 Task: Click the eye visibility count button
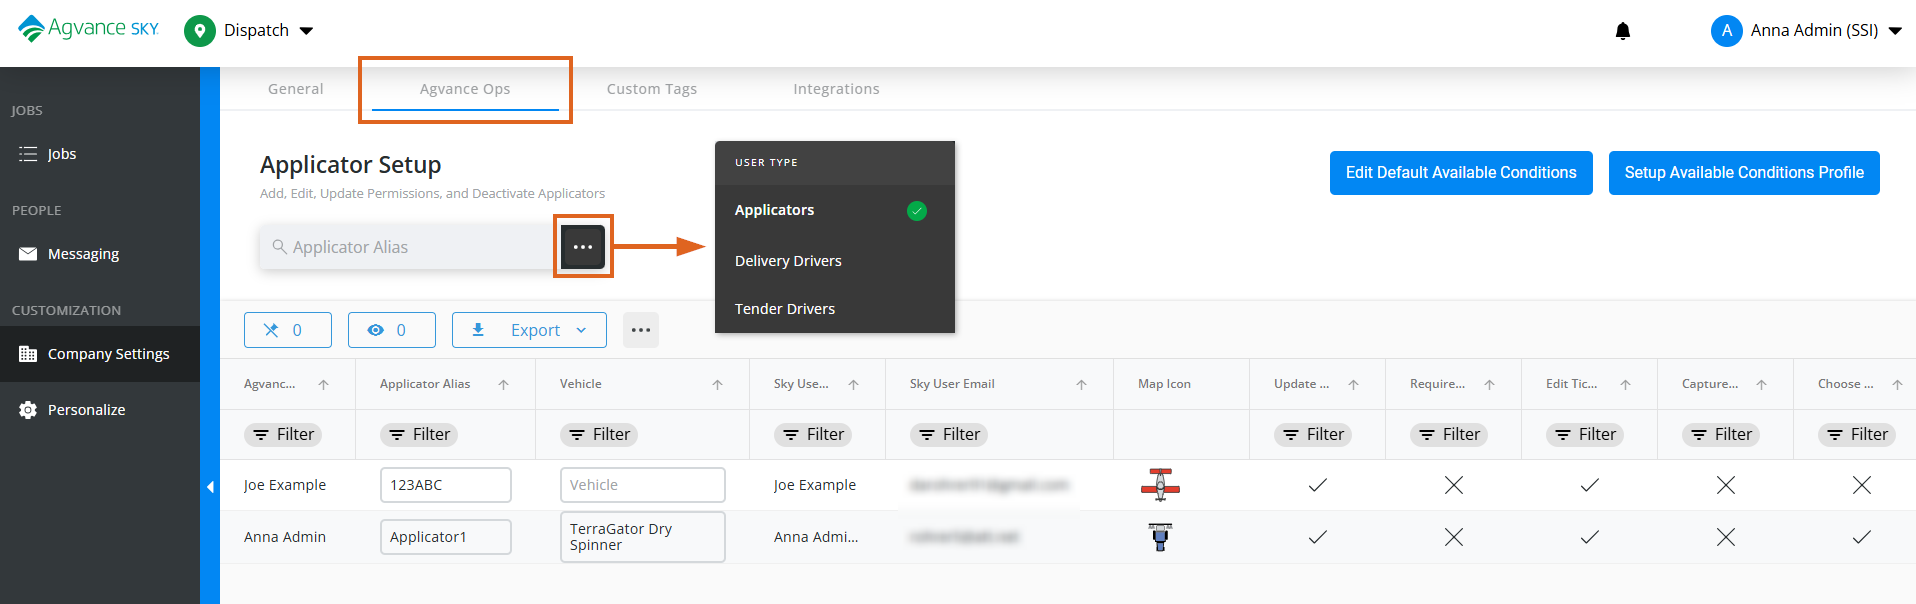392,330
